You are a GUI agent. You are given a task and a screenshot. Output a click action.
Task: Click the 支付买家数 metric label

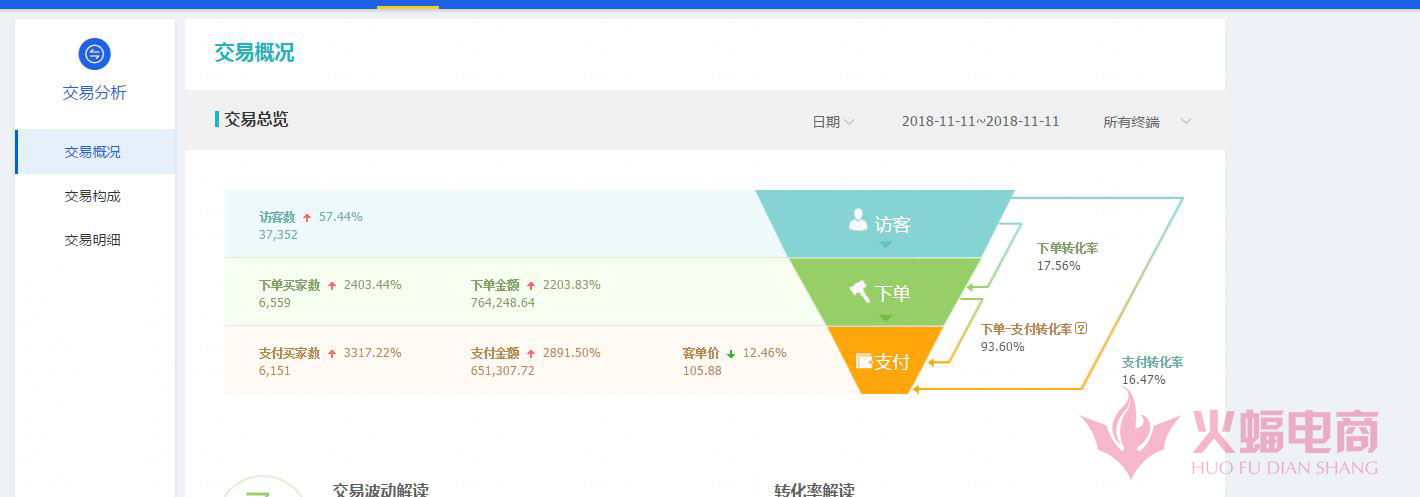(x=289, y=353)
